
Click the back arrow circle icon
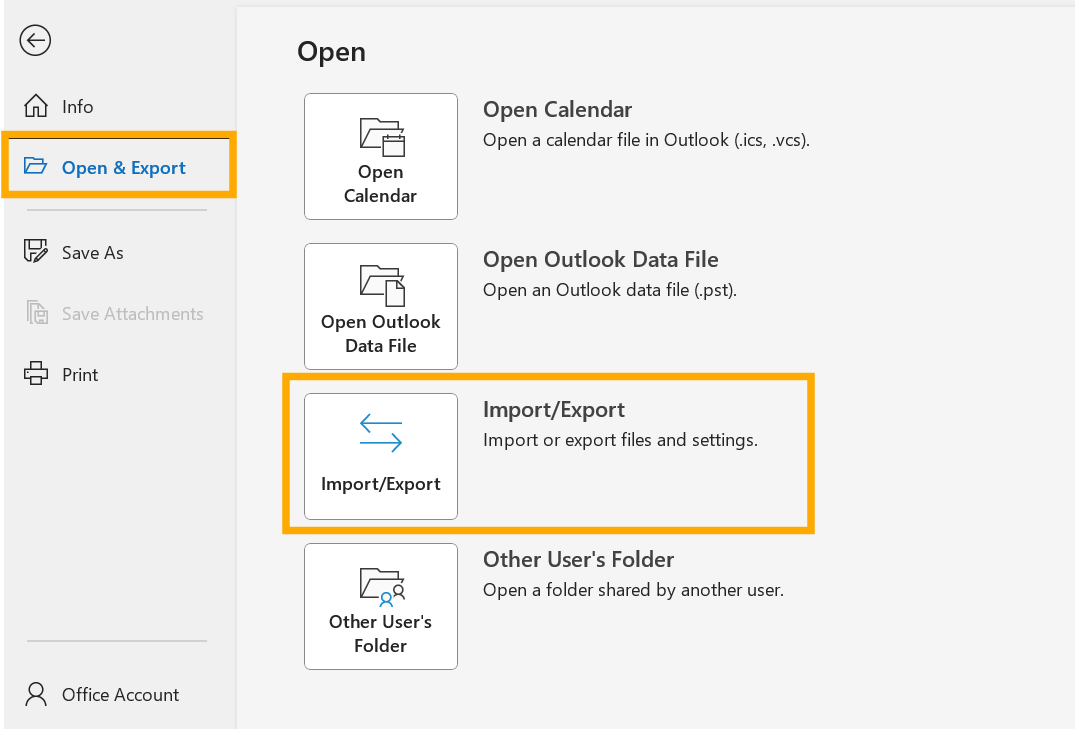pyautogui.click(x=35, y=40)
